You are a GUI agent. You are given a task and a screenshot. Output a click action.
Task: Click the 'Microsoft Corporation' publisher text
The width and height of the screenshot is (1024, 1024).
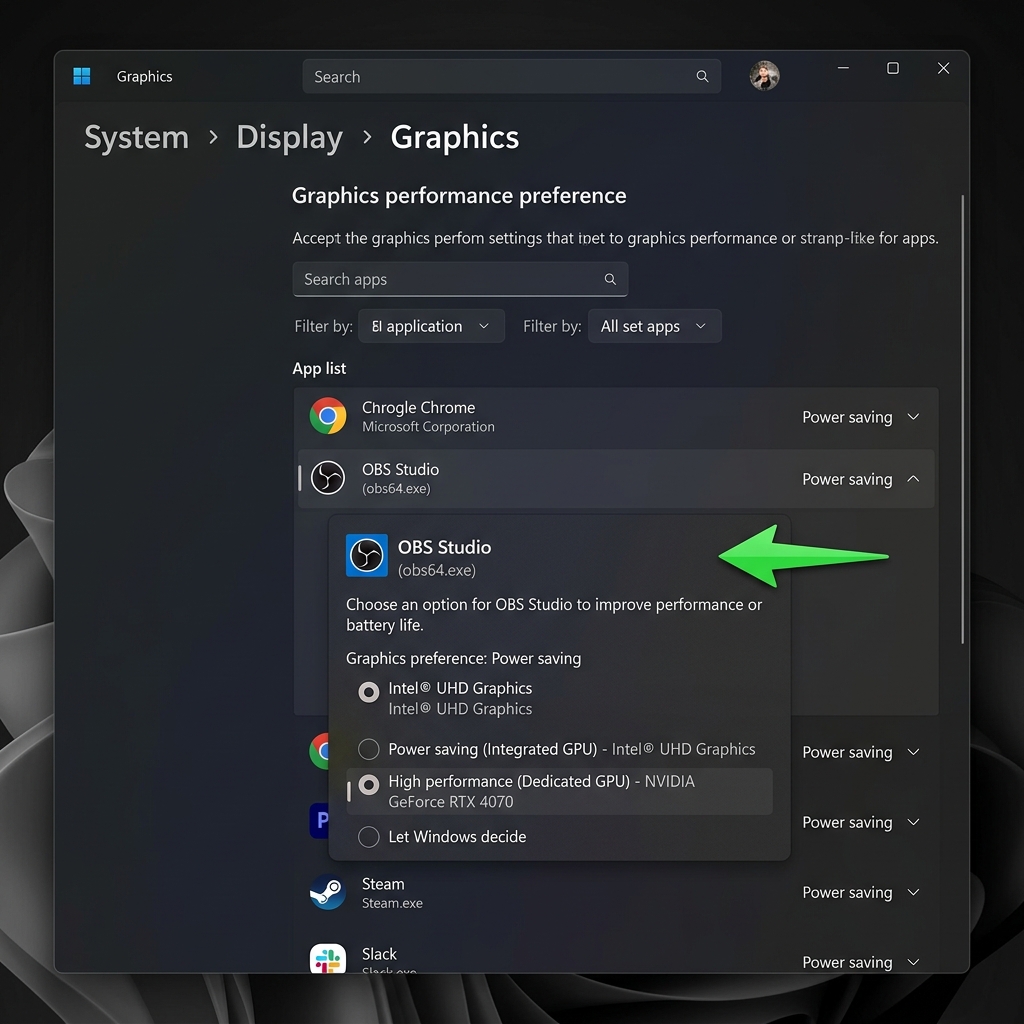428,426
